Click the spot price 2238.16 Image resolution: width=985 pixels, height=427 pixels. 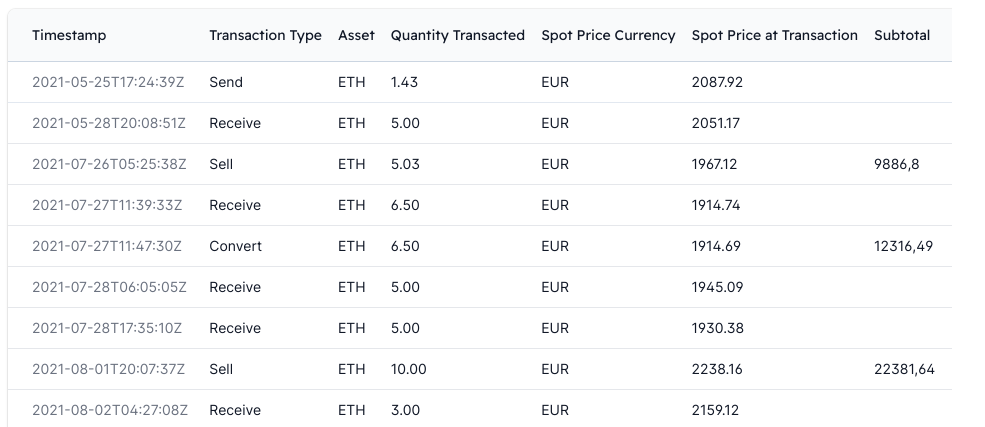coord(717,369)
